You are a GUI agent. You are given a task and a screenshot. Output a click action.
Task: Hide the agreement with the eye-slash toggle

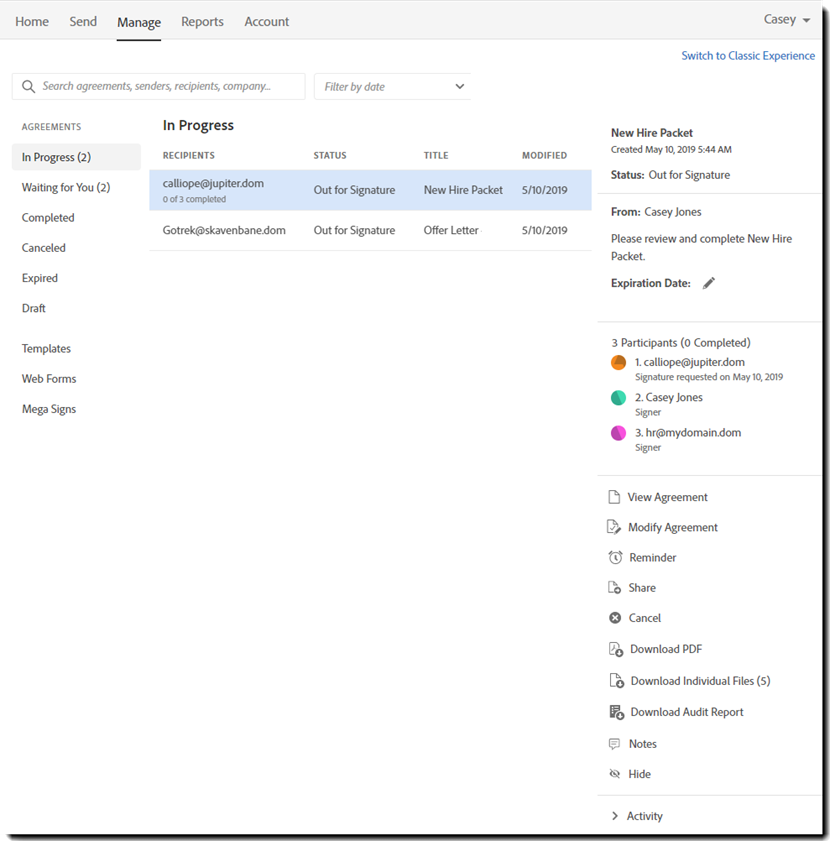point(614,773)
